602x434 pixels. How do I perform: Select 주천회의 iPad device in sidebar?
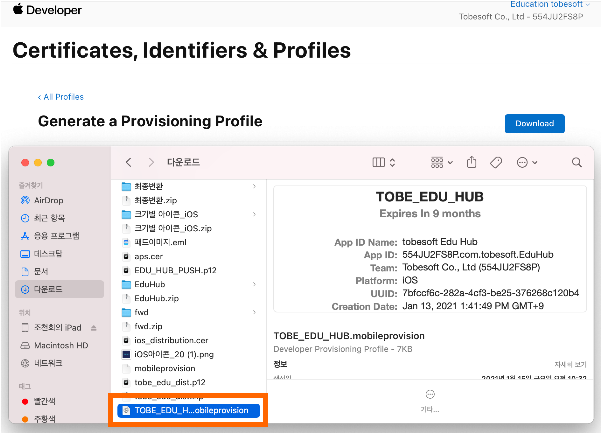(x=51, y=328)
